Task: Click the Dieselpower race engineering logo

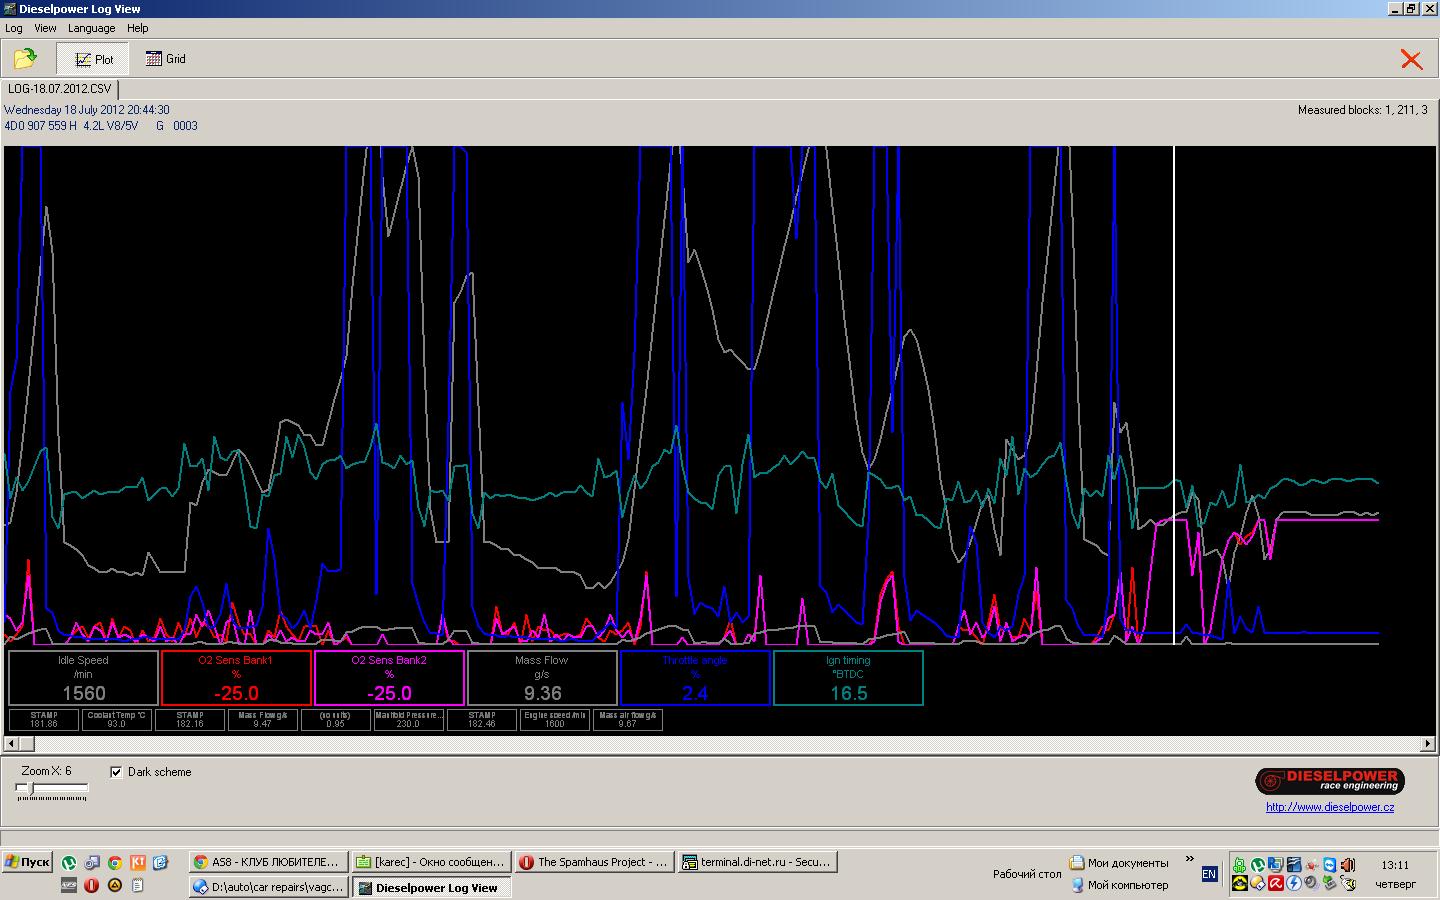Action: click(1330, 780)
